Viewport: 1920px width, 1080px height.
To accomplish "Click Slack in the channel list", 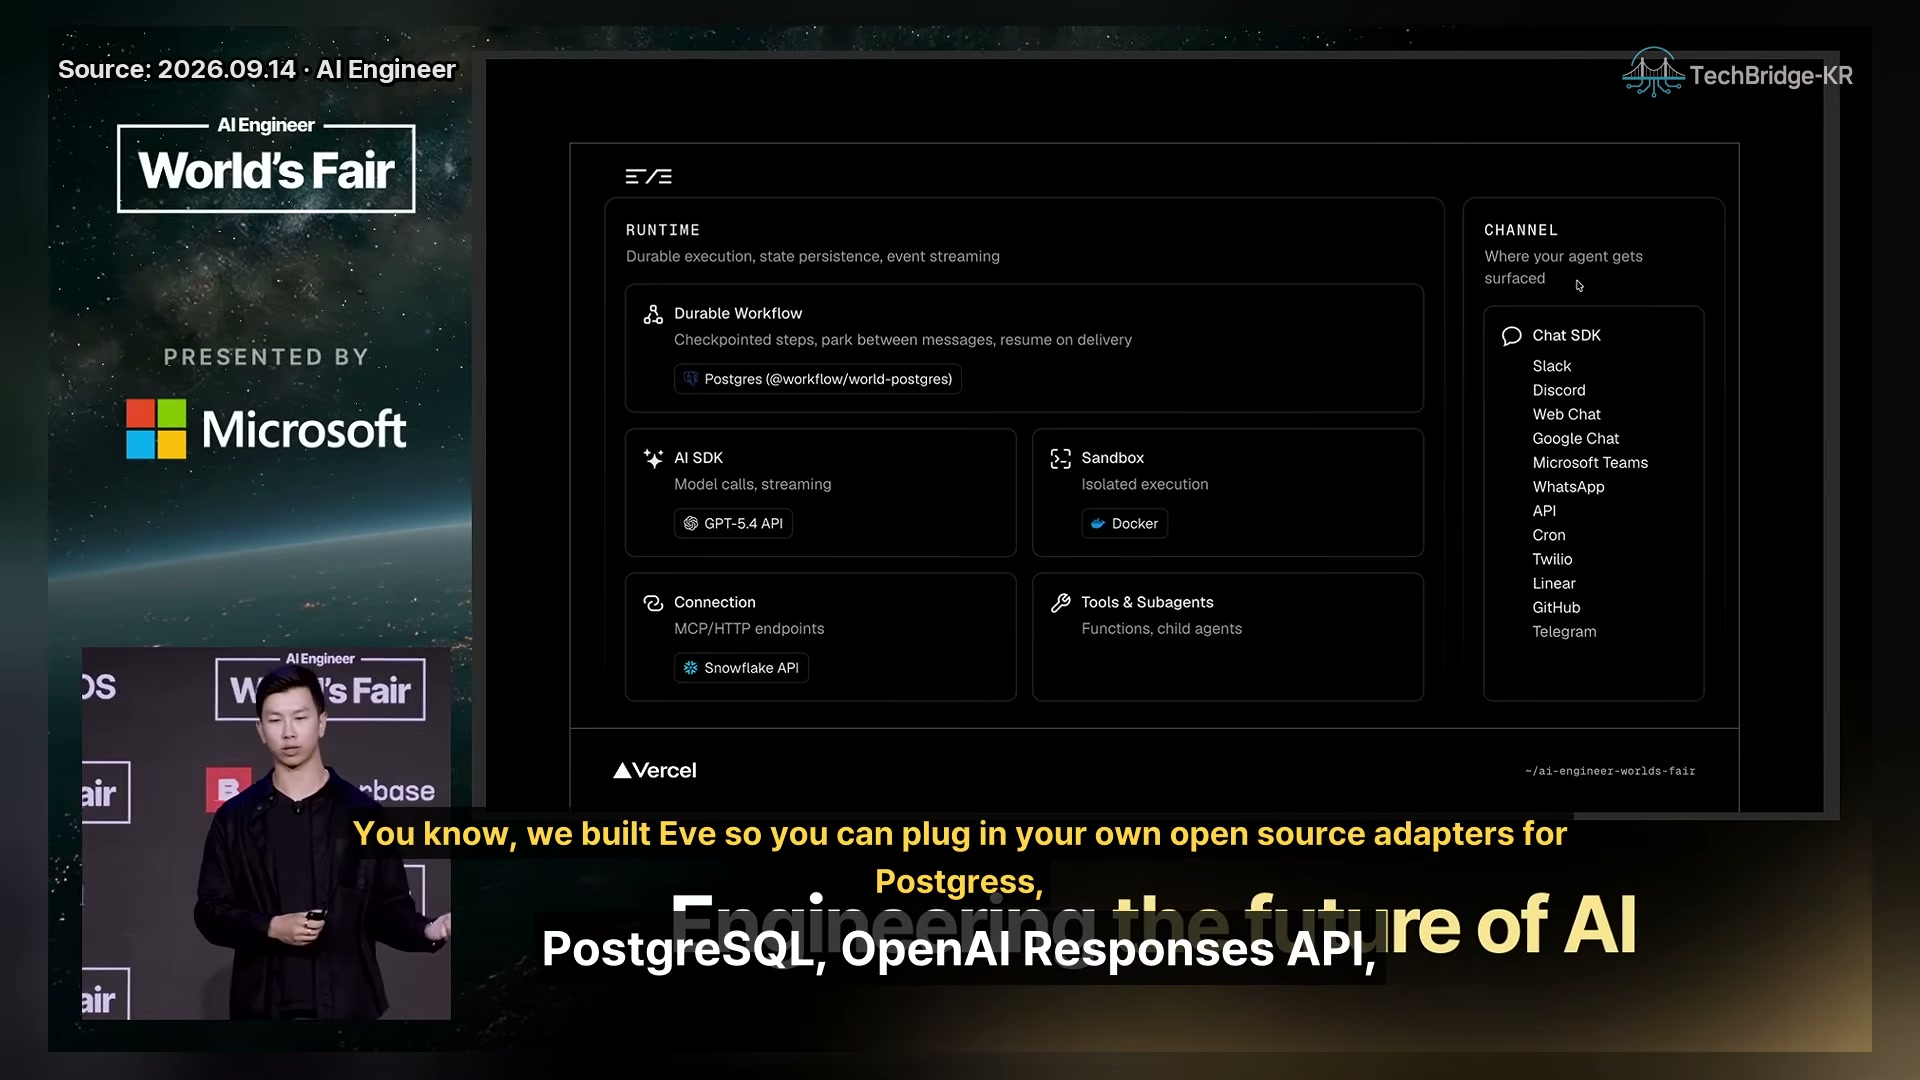I will tap(1552, 366).
